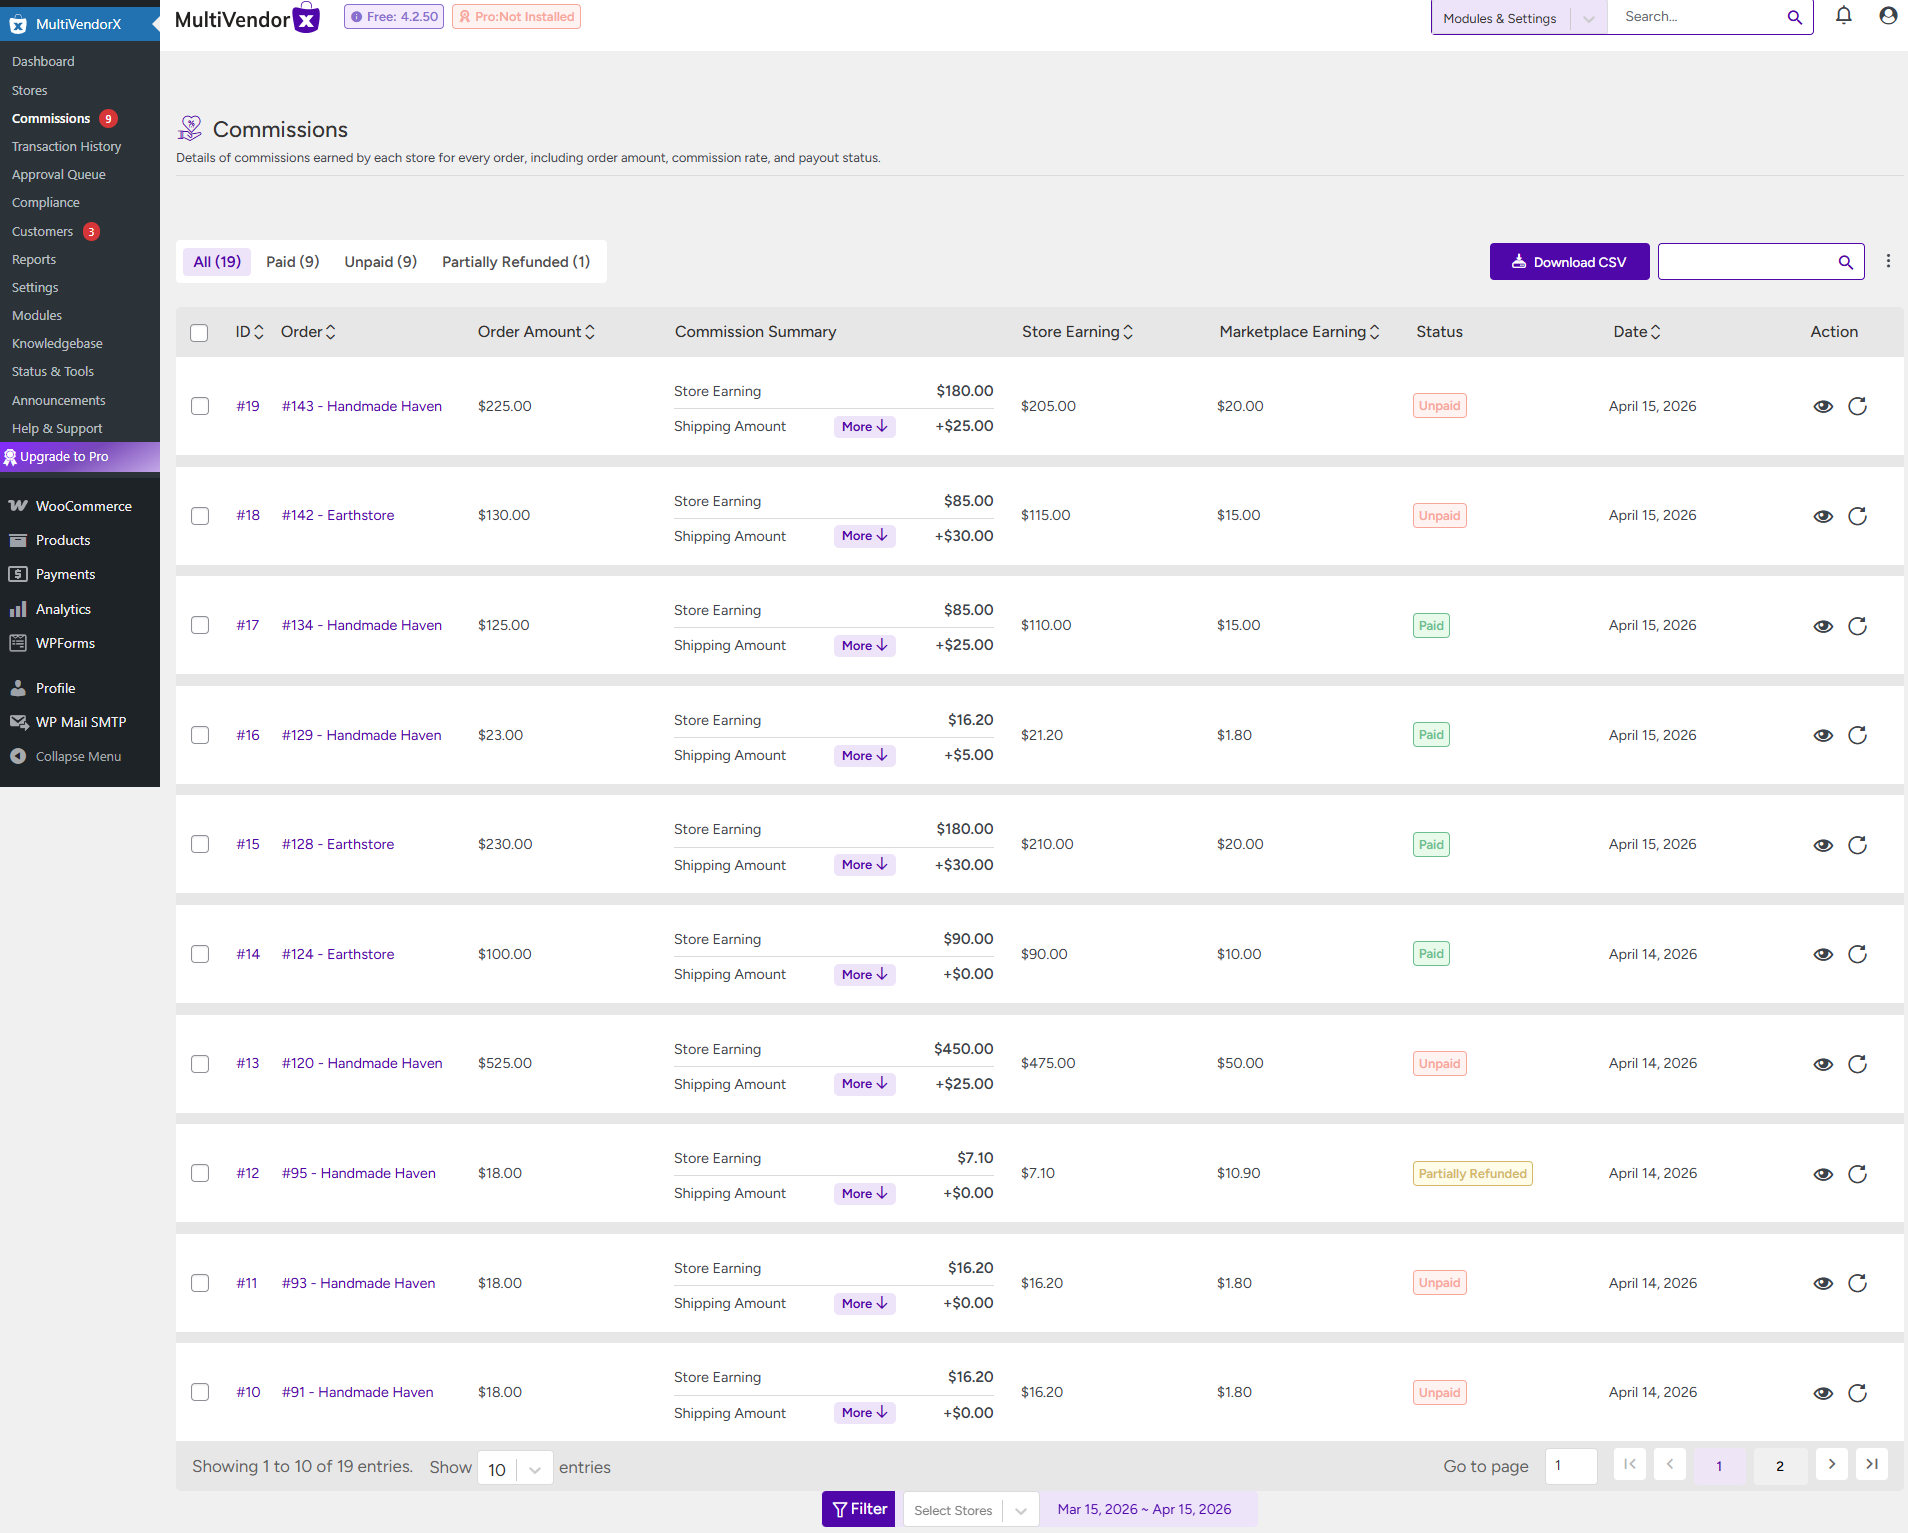This screenshot has width=1908, height=1533.
Task: Open the Select Stores dropdown
Action: click(970, 1510)
